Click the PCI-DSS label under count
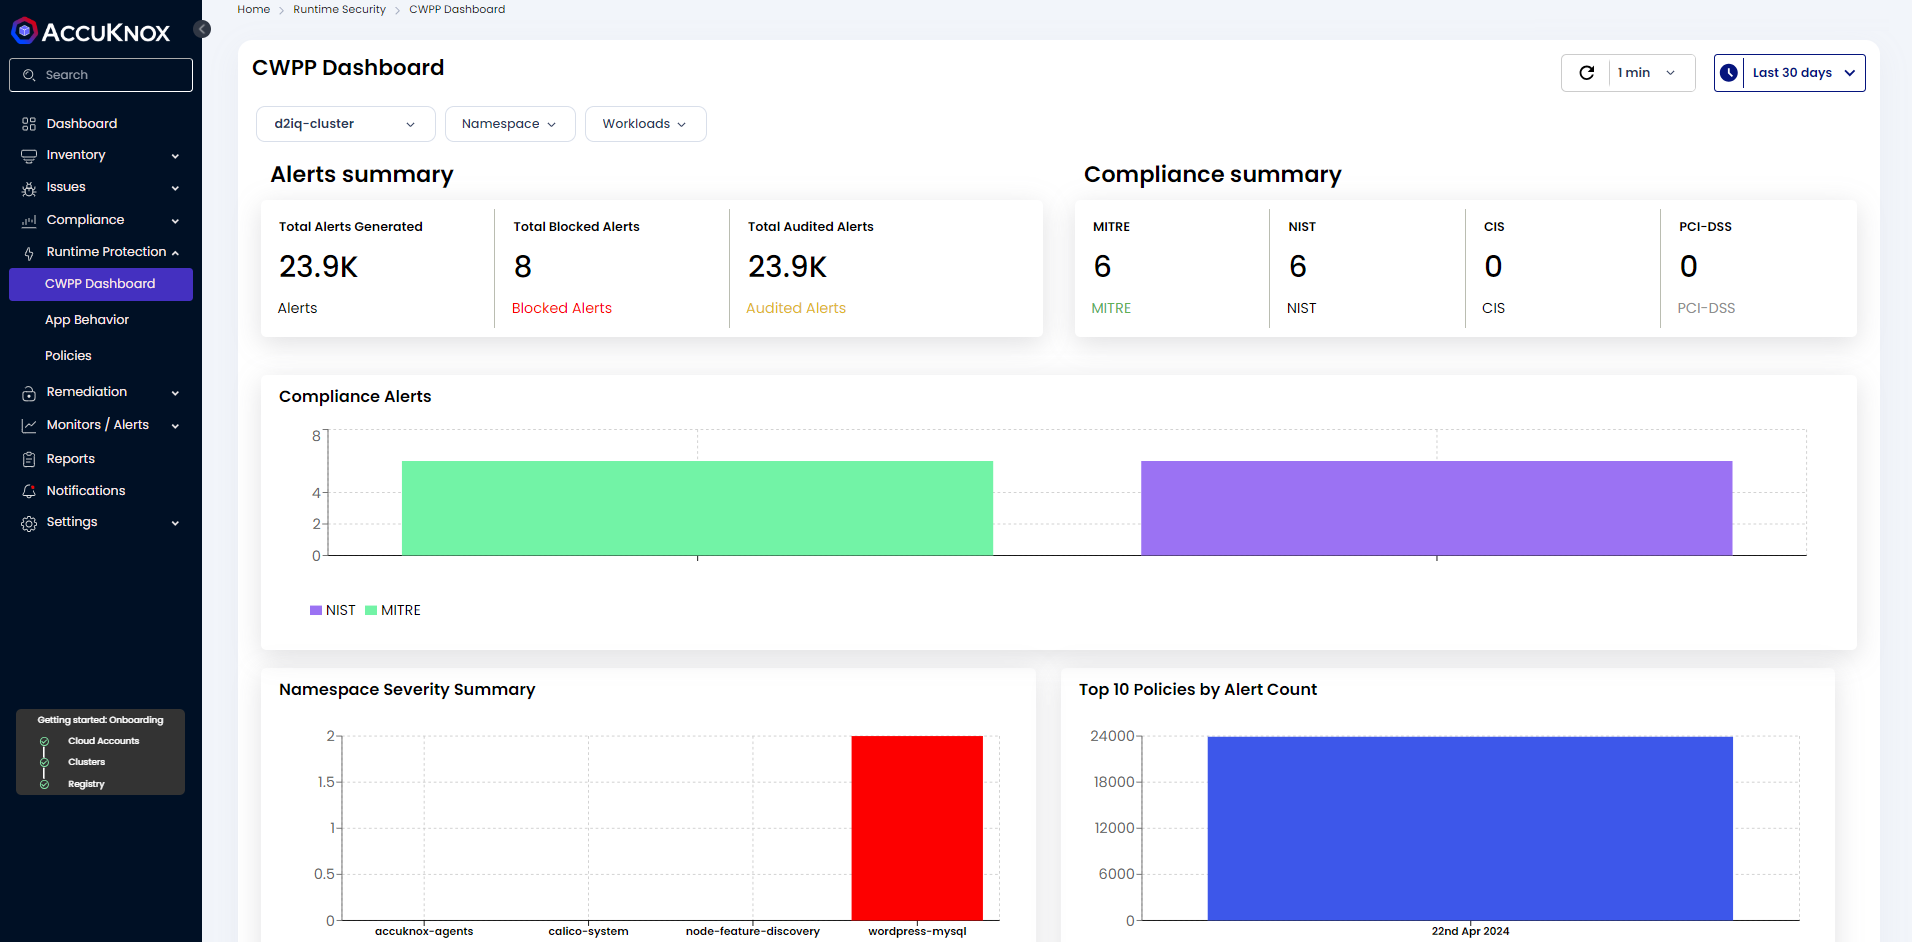The image size is (1912, 942). pyautogui.click(x=1706, y=308)
